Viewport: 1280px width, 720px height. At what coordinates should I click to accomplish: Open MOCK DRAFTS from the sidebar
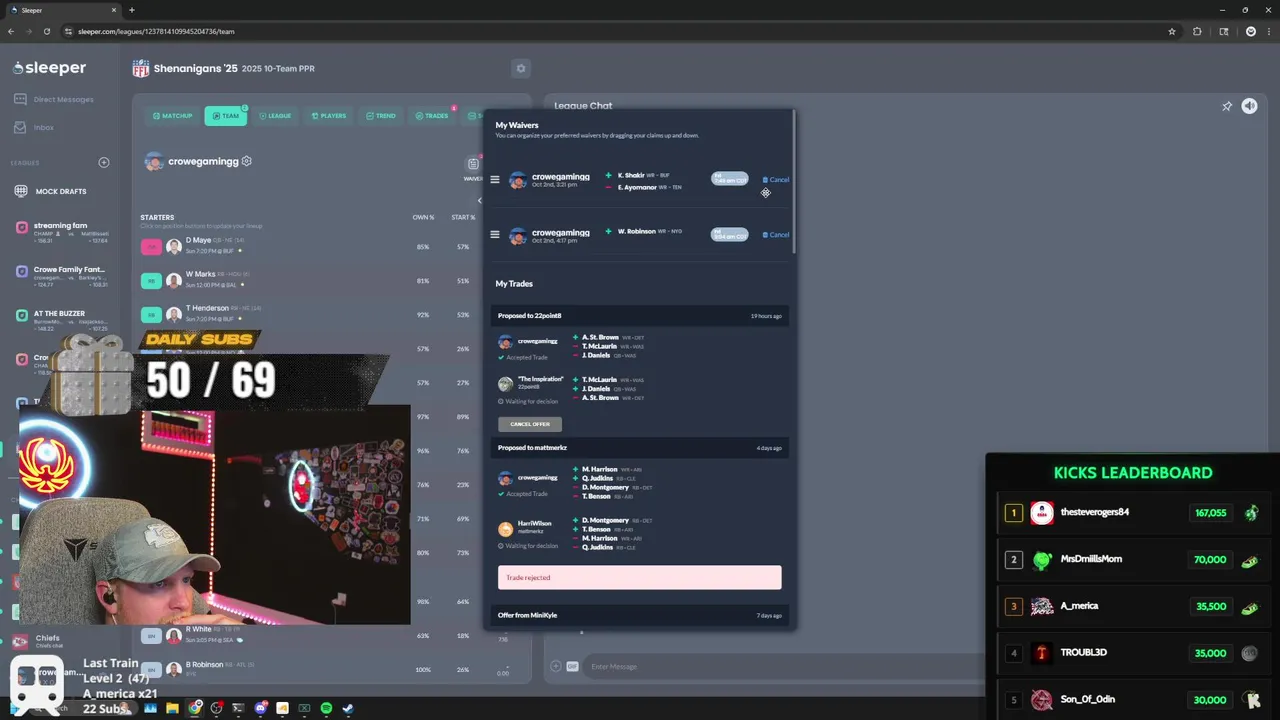click(51, 191)
